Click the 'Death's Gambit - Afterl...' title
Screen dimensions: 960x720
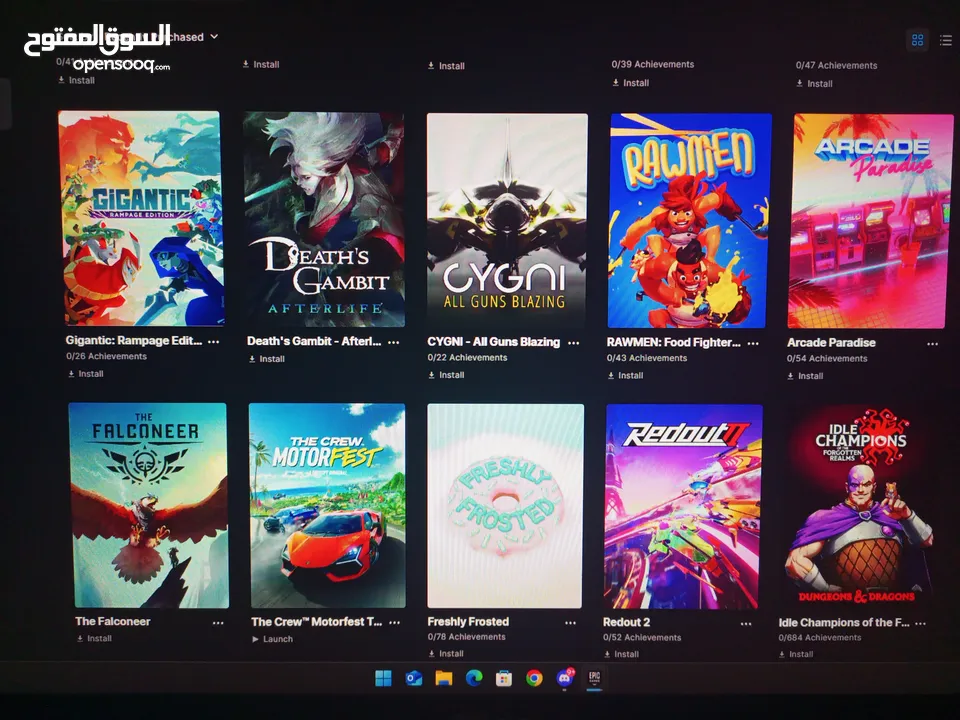coord(314,341)
